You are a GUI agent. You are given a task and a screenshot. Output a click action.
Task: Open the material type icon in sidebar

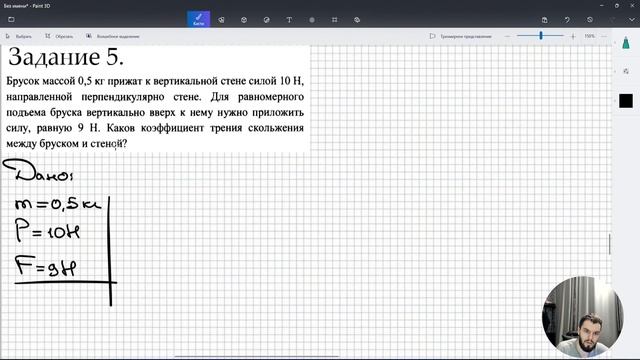click(626, 71)
